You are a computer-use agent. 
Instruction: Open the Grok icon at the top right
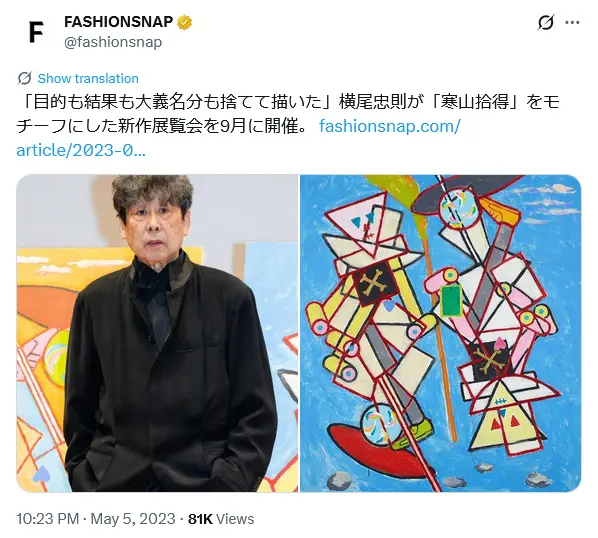tap(545, 22)
